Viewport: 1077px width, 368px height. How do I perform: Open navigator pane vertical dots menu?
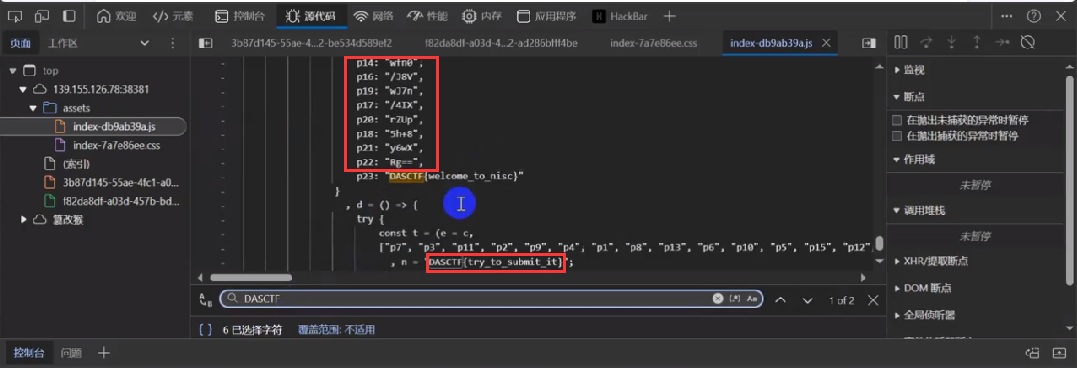click(x=172, y=43)
